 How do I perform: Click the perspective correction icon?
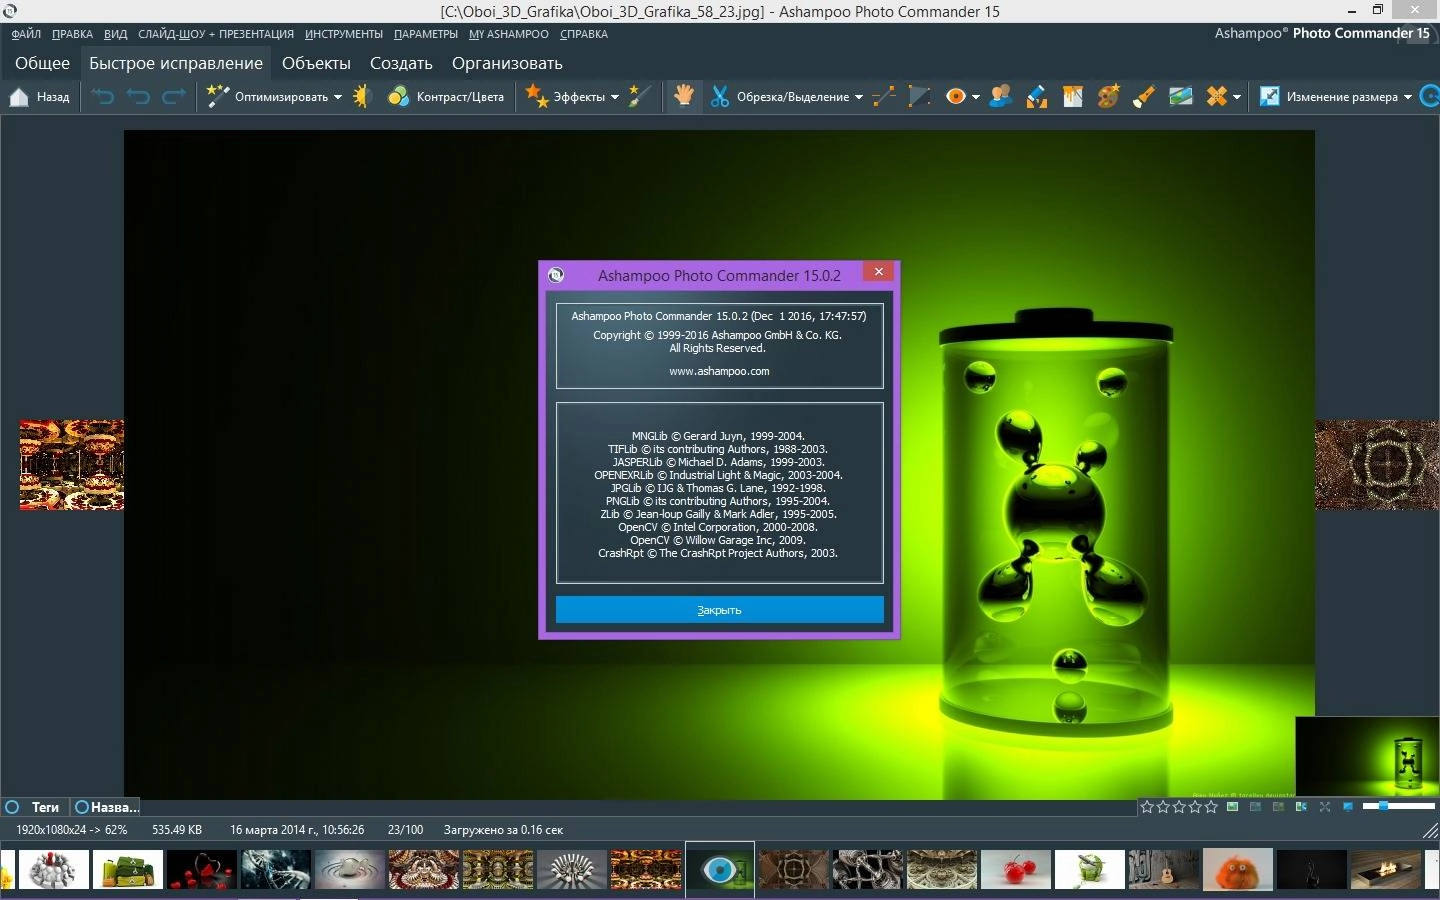point(920,97)
